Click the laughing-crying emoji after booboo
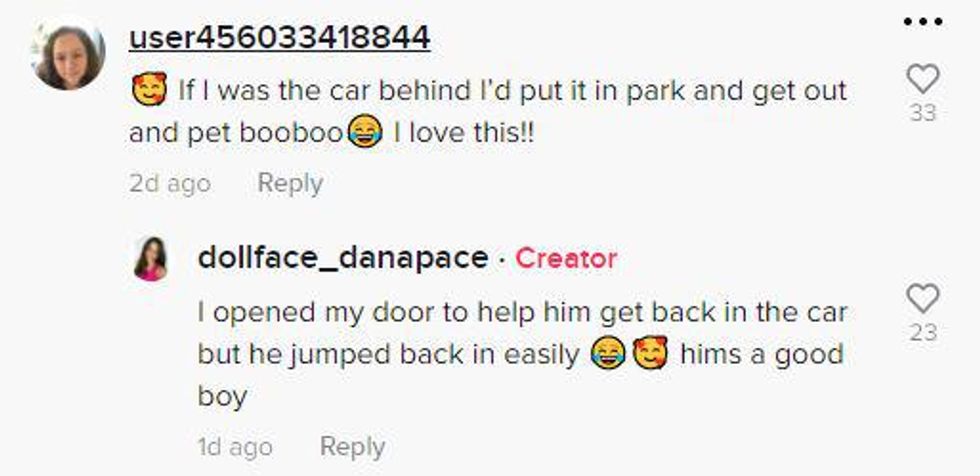 (365, 133)
